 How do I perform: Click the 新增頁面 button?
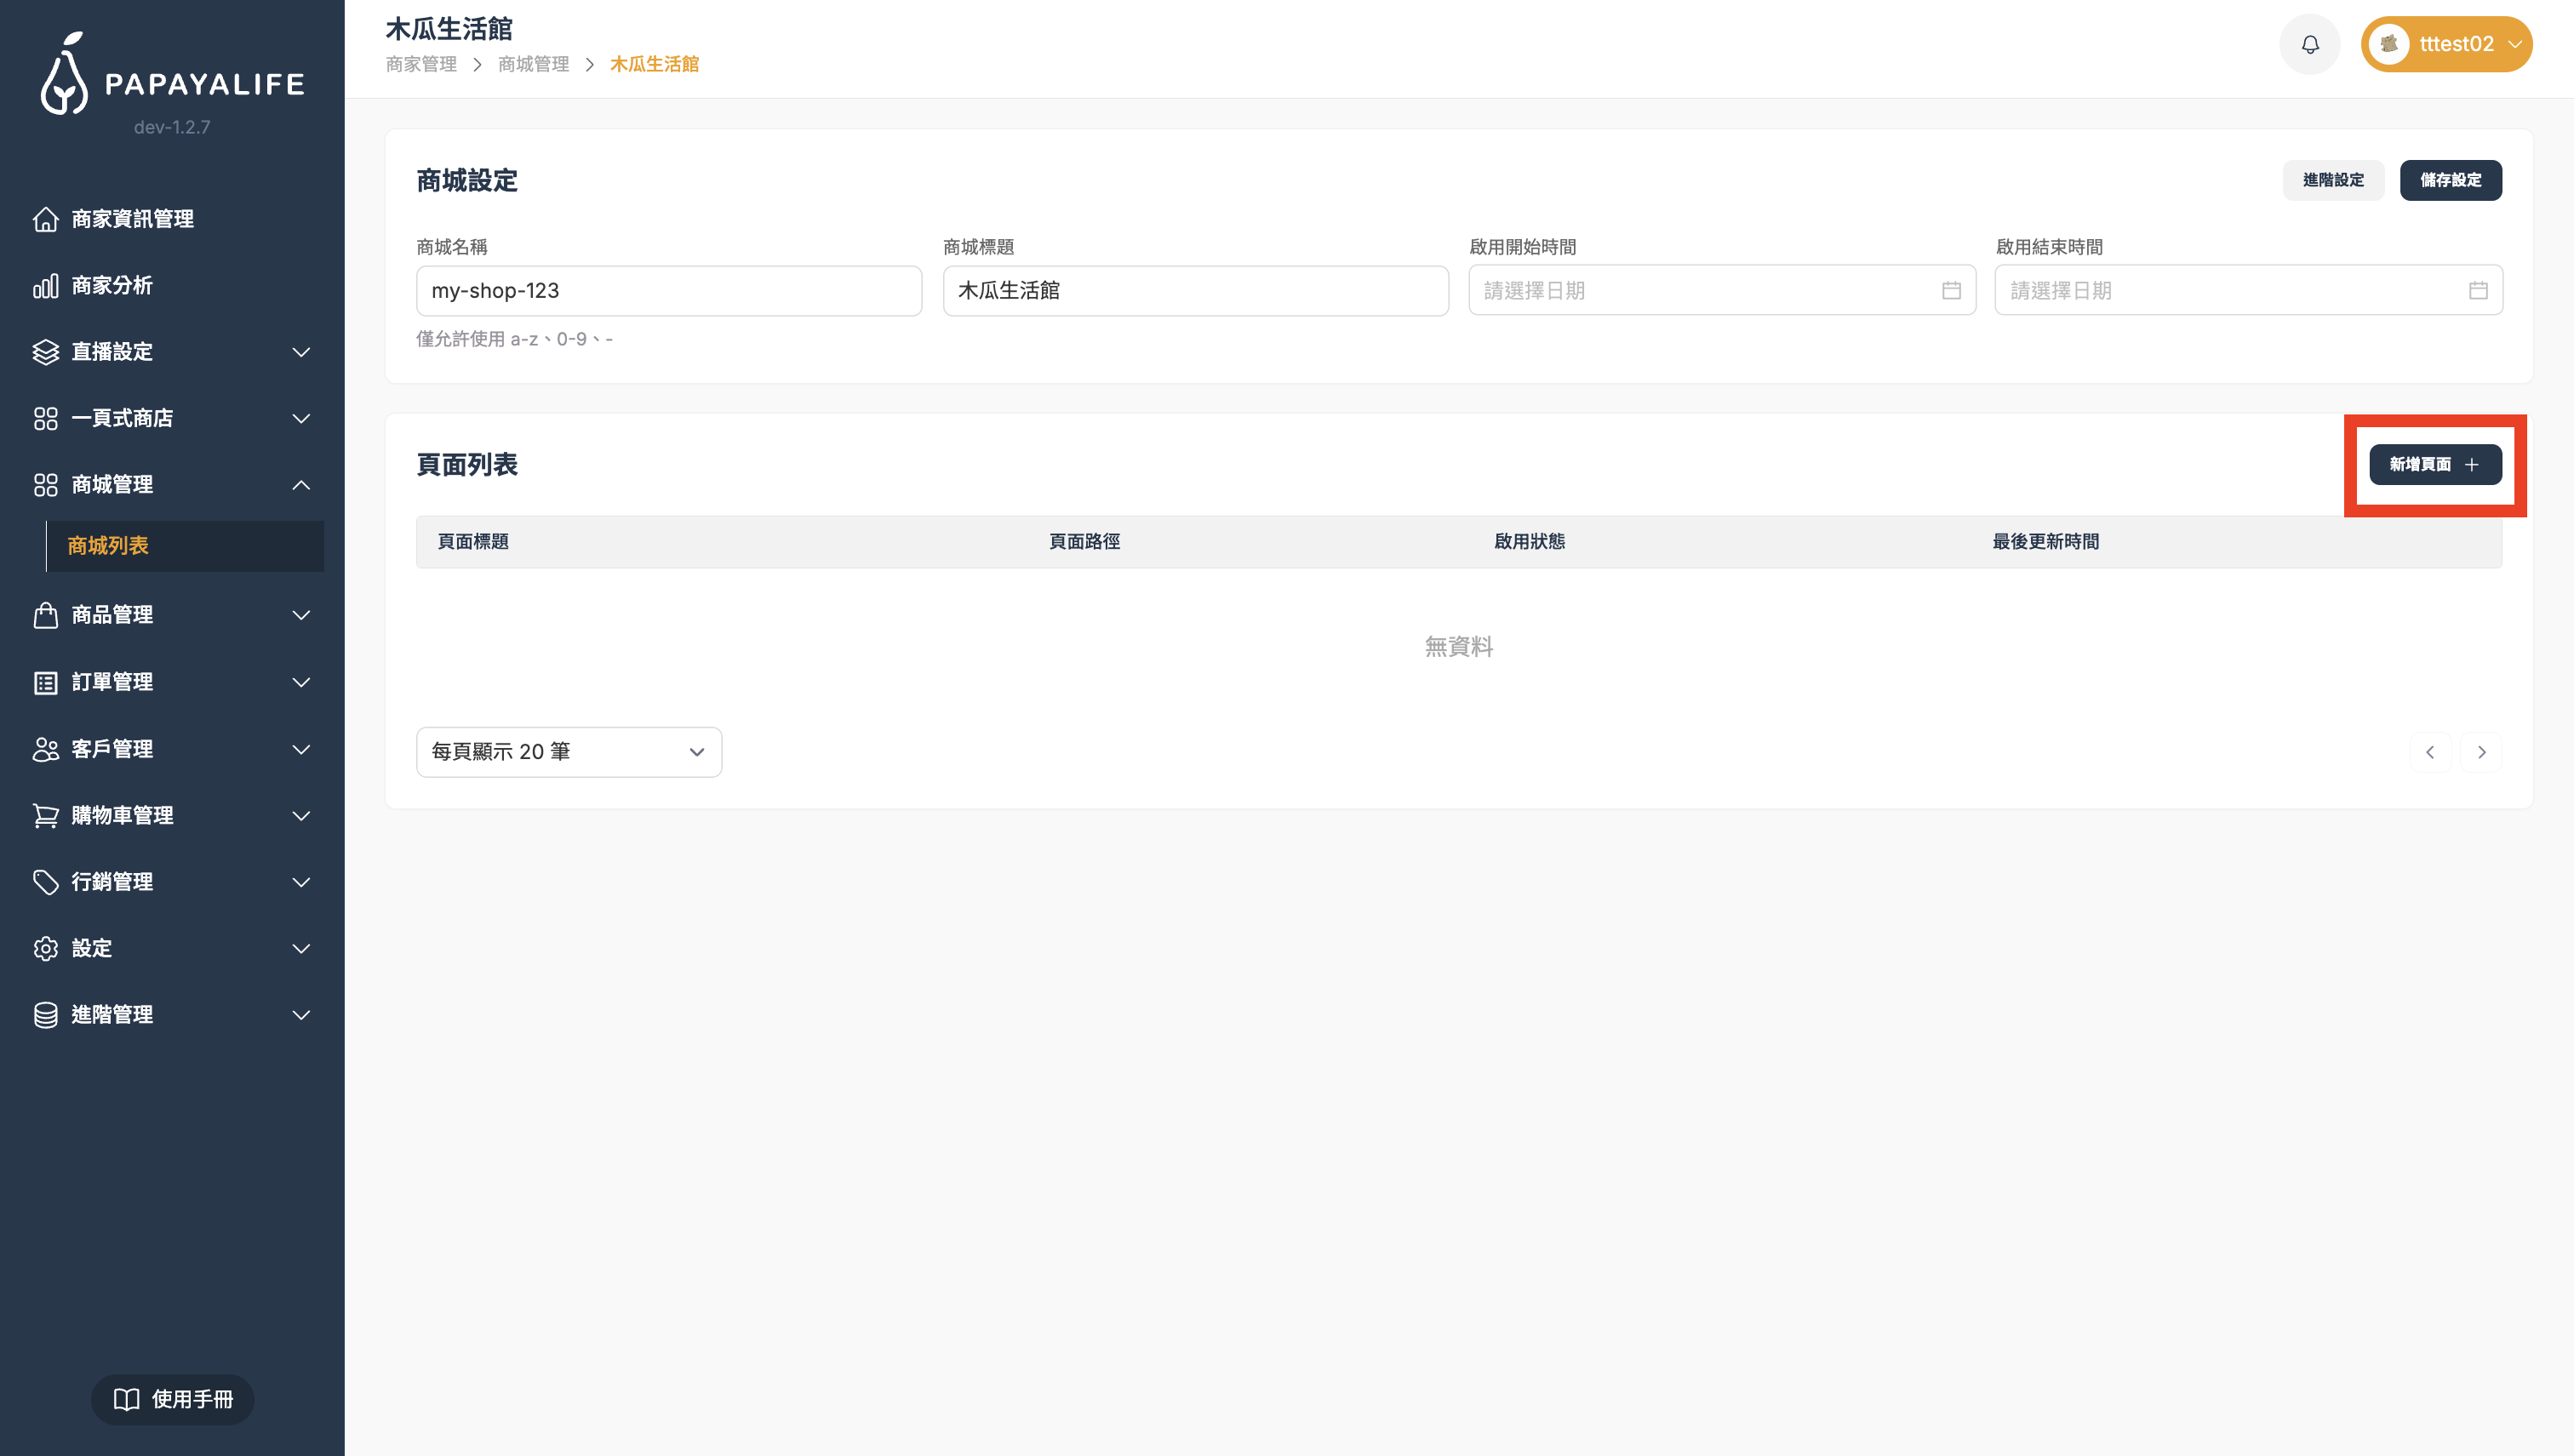click(2434, 464)
